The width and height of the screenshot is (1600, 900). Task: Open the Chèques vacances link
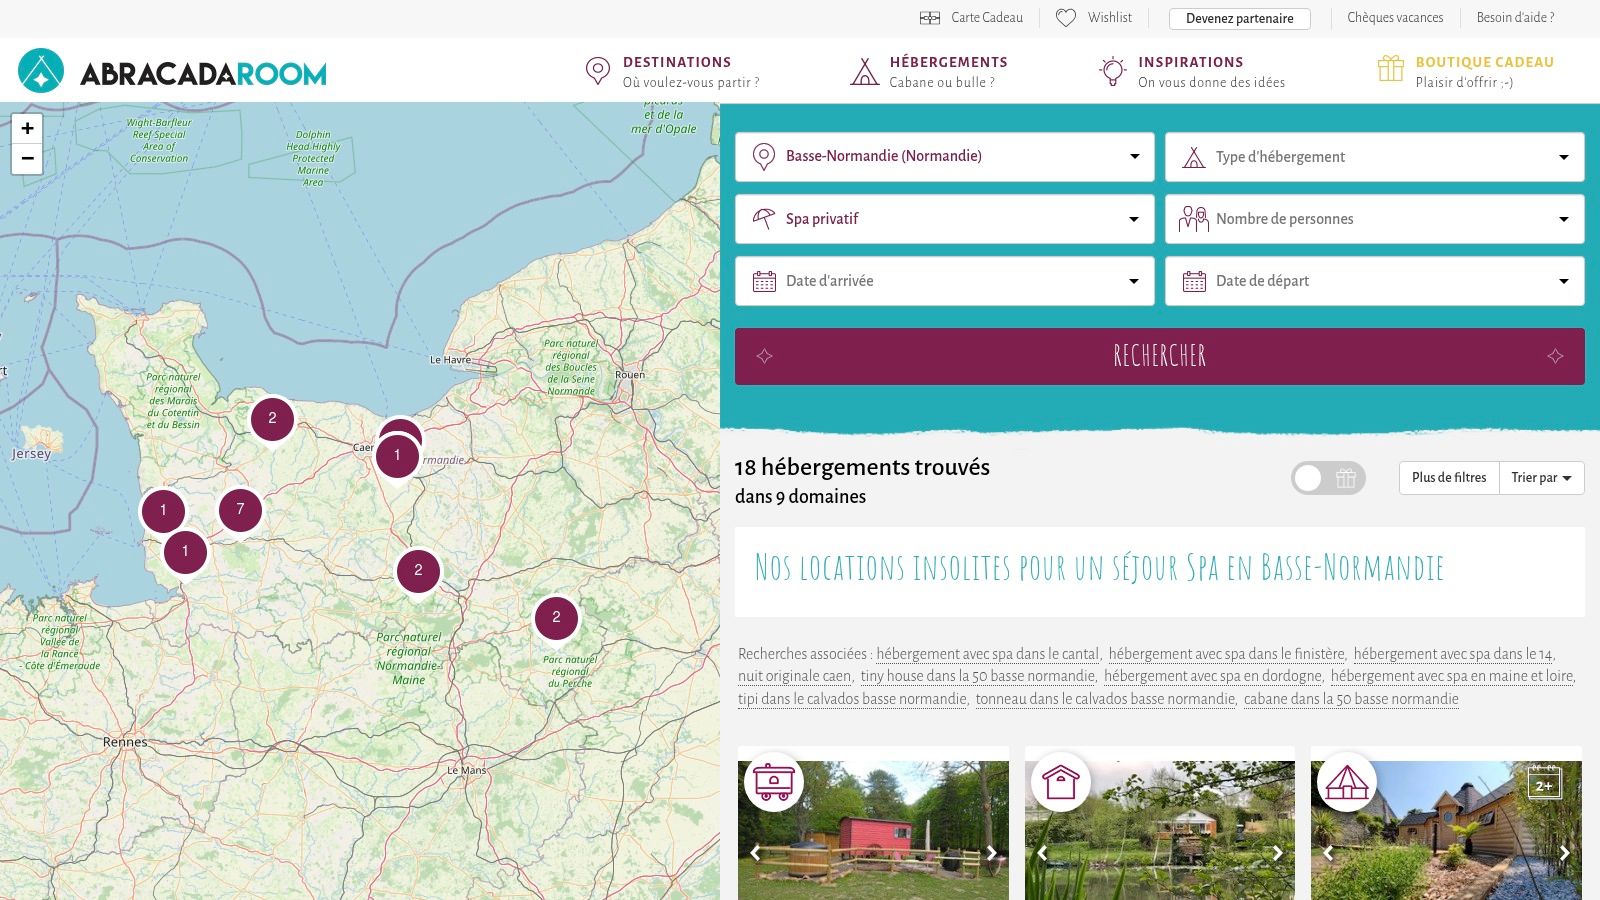pyautogui.click(x=1395, y=18)
